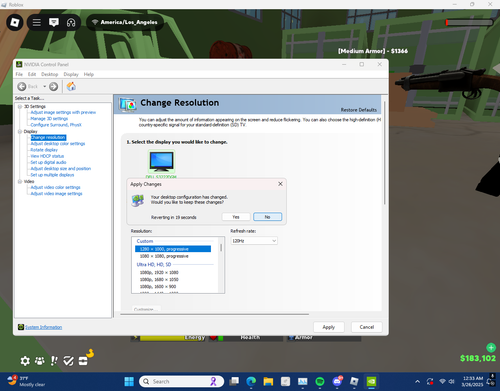Open Adjust image settings with preview
The width and height of the screenshot is (500, 391).
pos(63,112)
